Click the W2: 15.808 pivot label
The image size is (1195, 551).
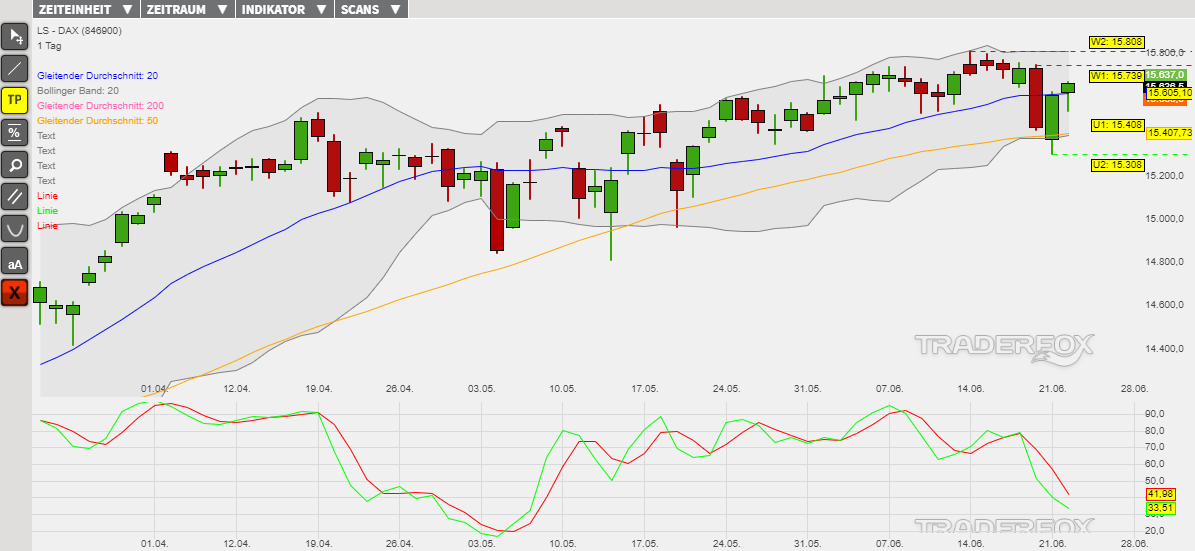coord(1116,42)
